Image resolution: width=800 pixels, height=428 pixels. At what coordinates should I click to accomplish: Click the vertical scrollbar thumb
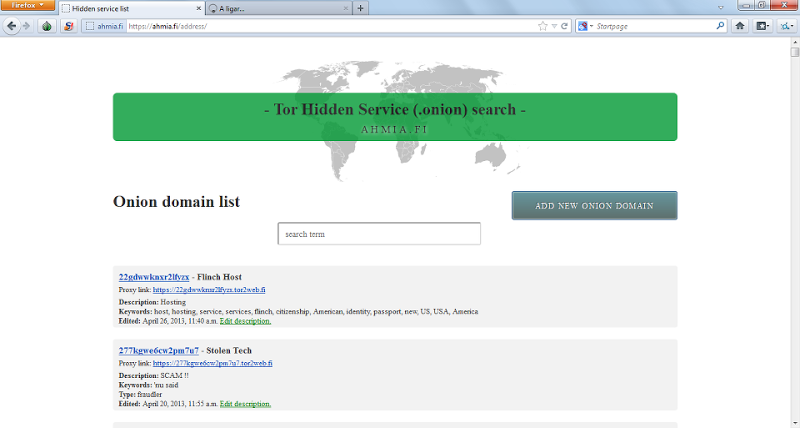pos(795,52)
